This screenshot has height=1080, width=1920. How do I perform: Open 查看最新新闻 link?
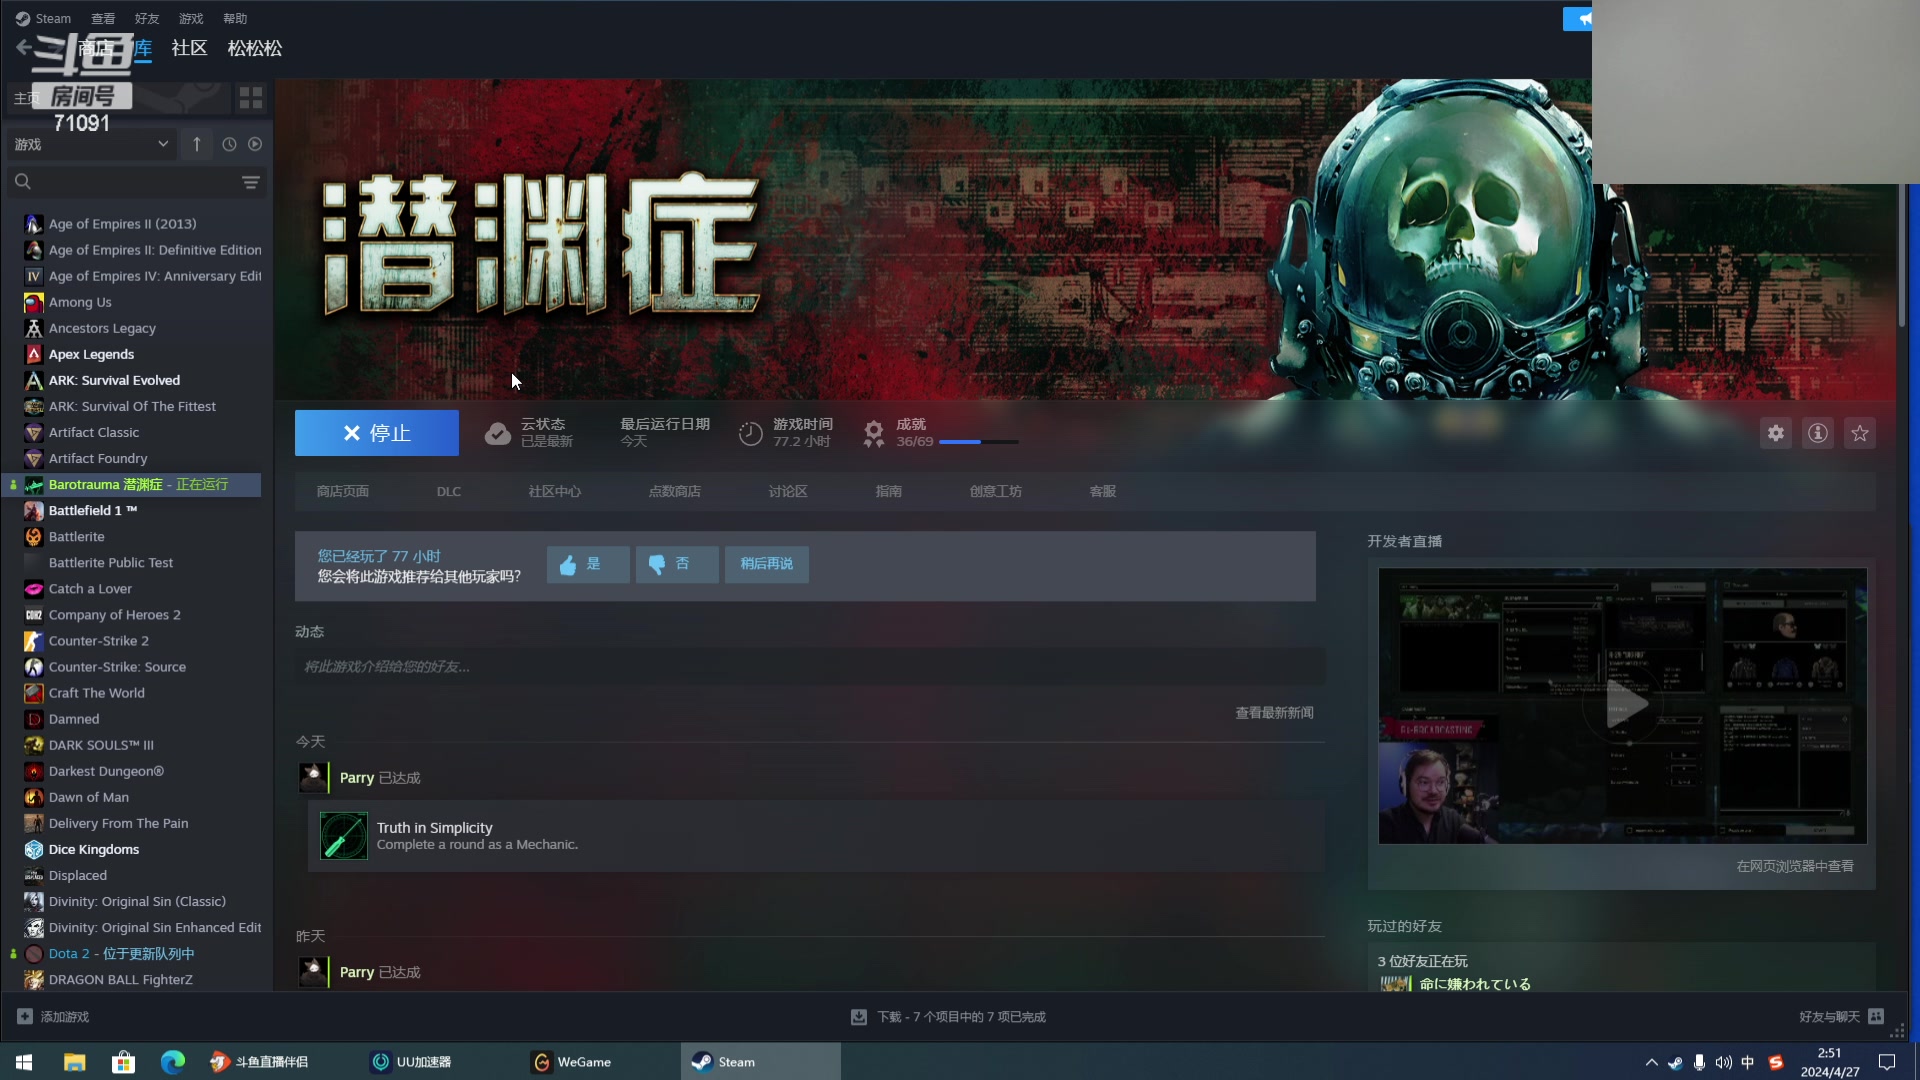(x=1275, y=713)
